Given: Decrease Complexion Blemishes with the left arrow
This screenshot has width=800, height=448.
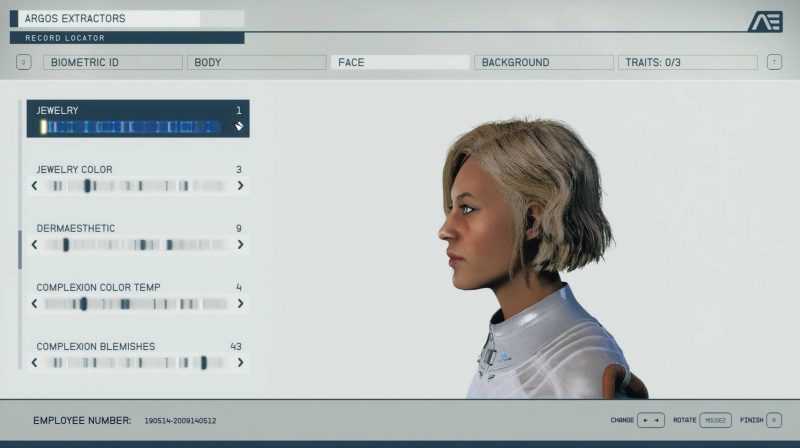Looking at the screenshot, I should coord(35,363).
